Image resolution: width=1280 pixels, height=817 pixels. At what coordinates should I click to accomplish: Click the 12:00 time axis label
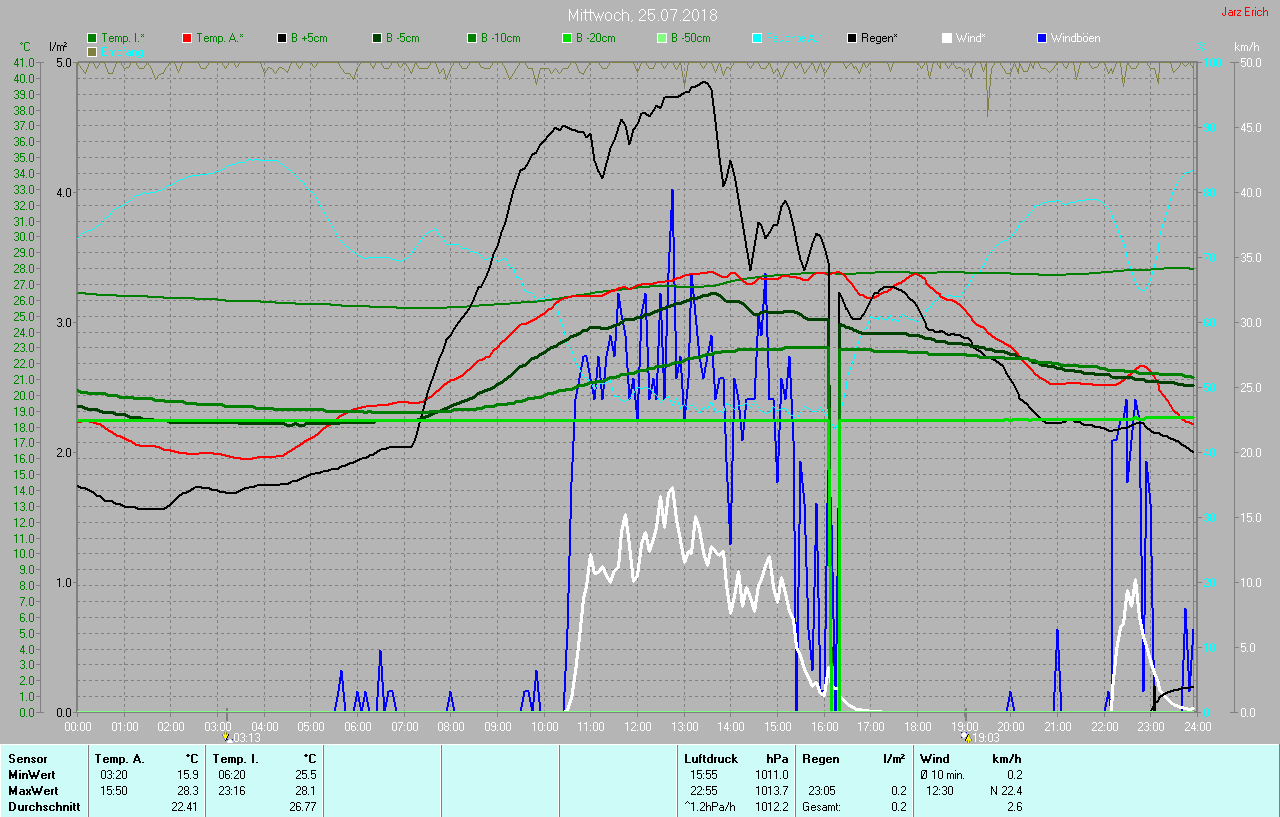click(x=638, y=726)
